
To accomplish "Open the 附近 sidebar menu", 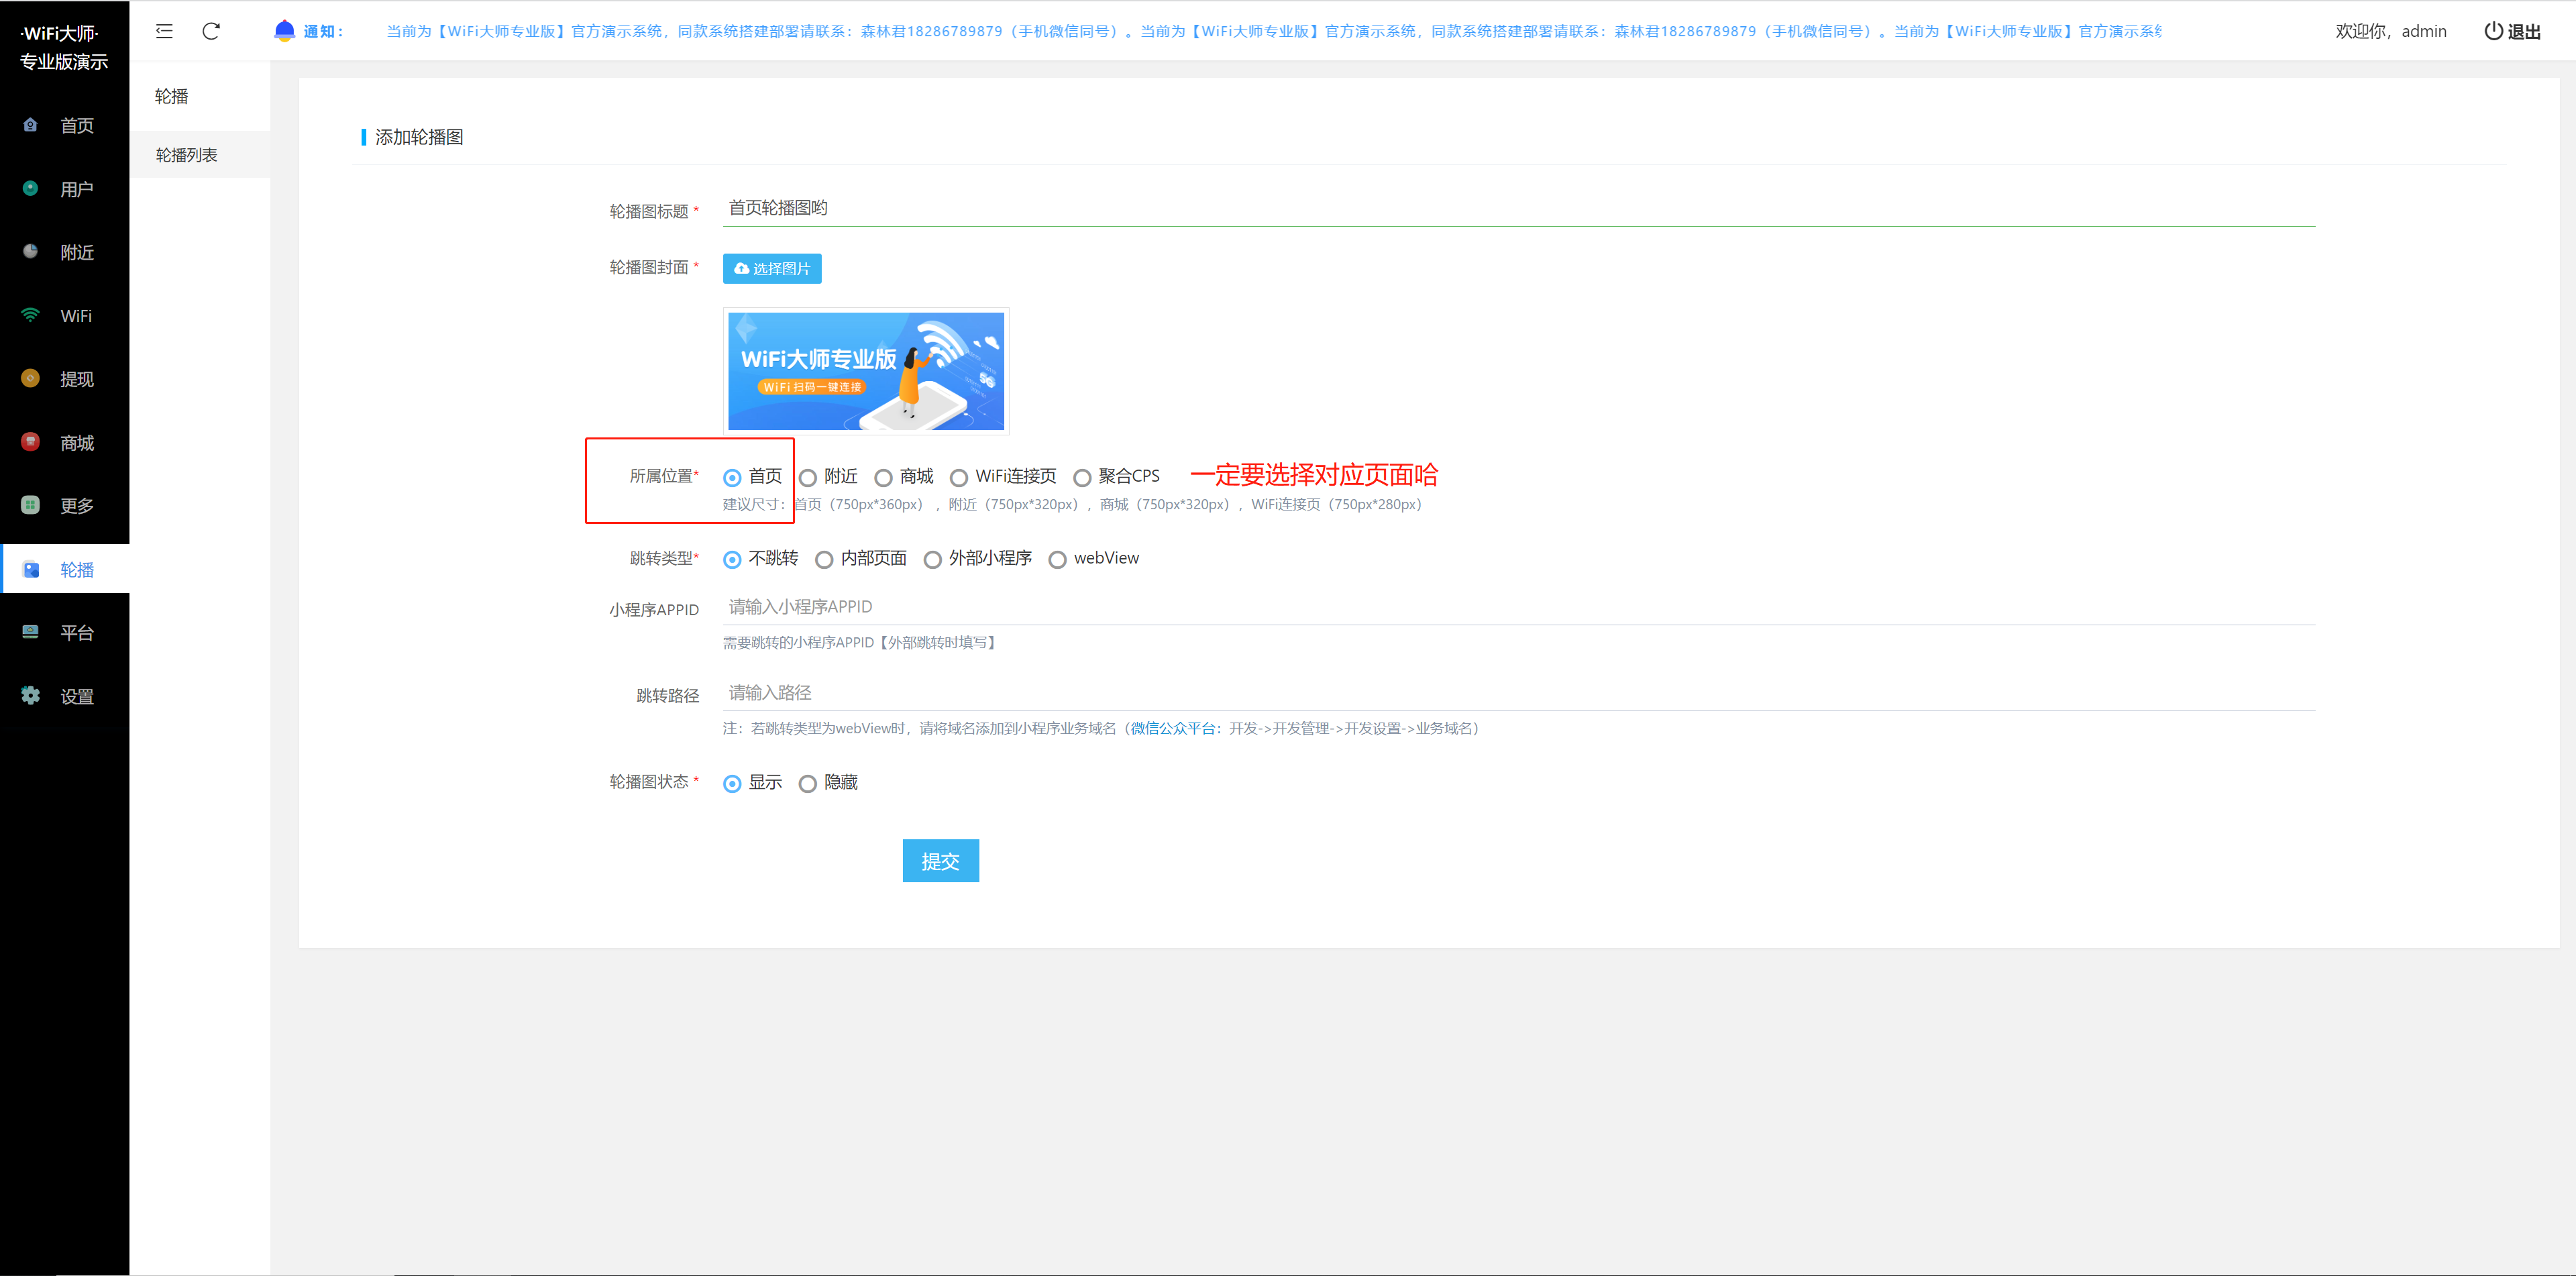I will [x=65, y=252].
